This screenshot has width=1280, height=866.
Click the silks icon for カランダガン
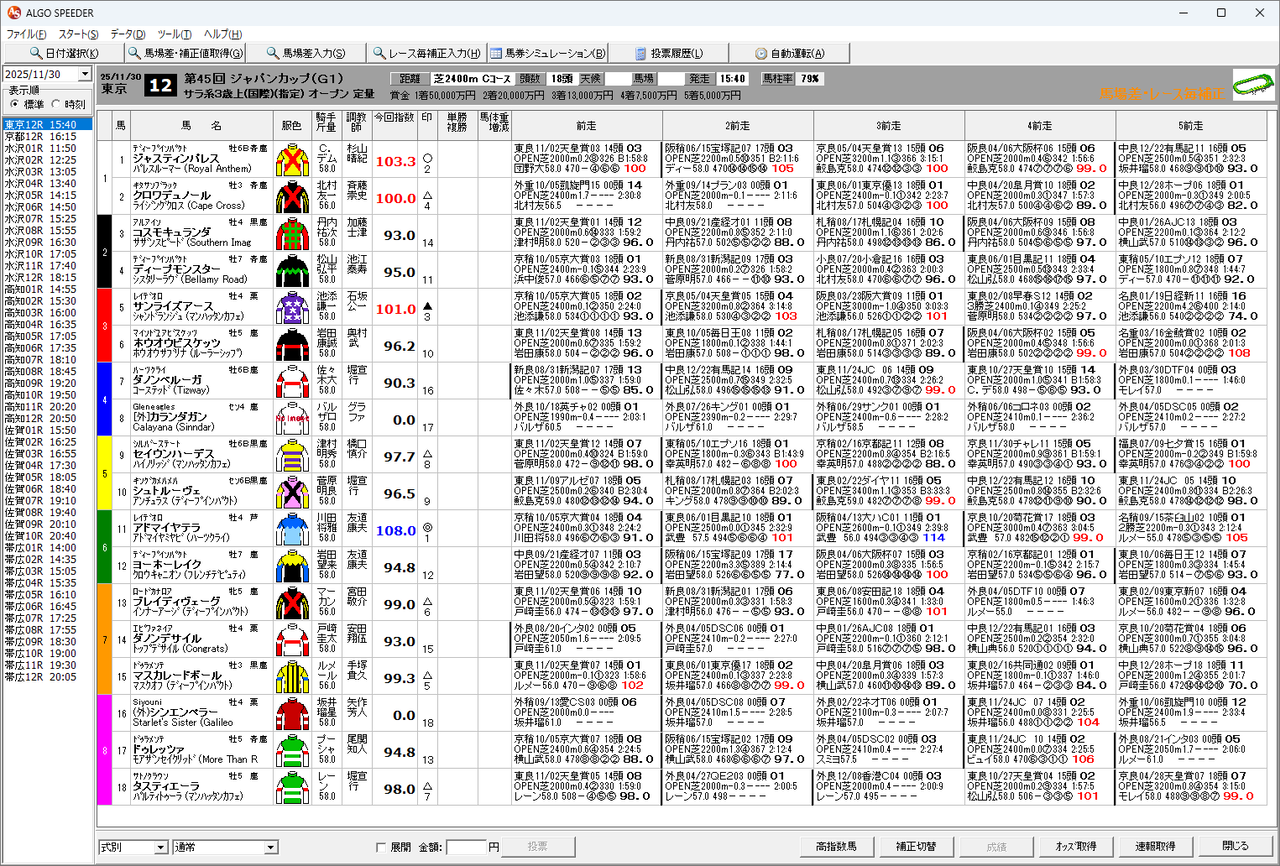coord(292,419)
